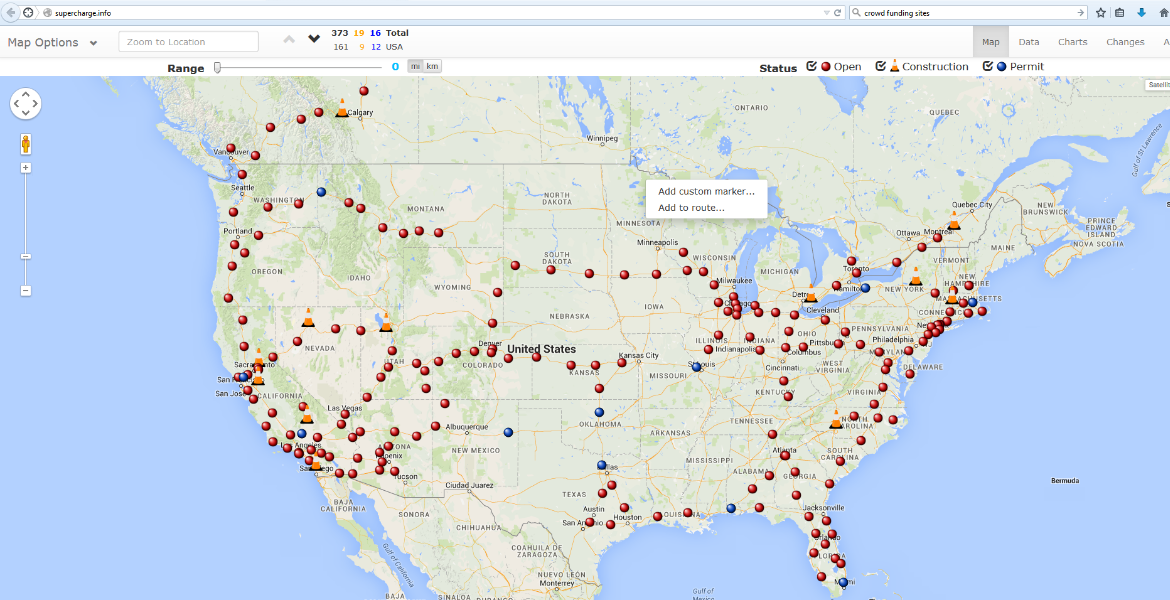Click the Street View pegman icon

(26, 144)
